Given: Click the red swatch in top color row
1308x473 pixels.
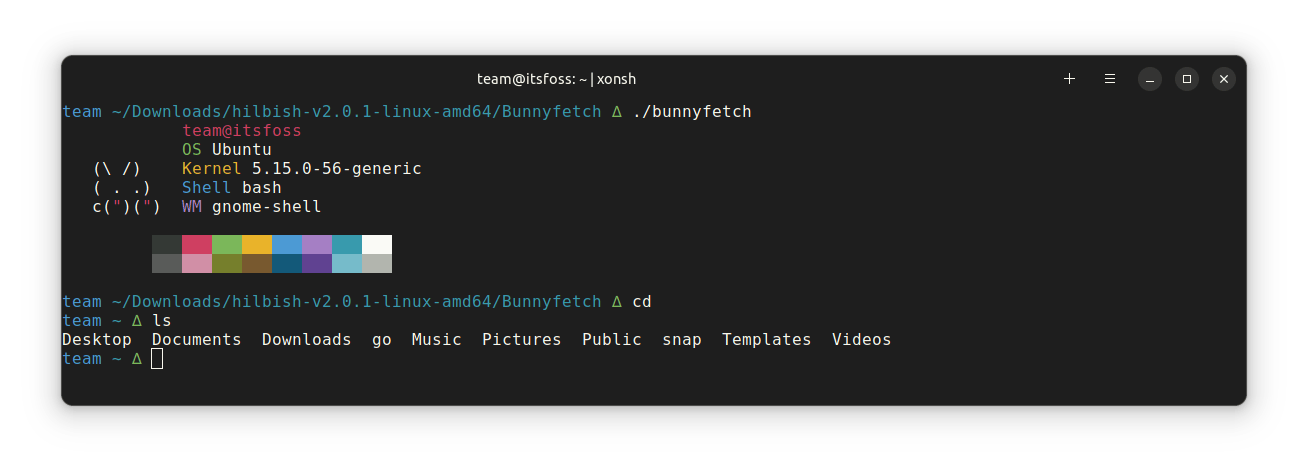Looking at the screenshot, I should [x=197, y=245].
